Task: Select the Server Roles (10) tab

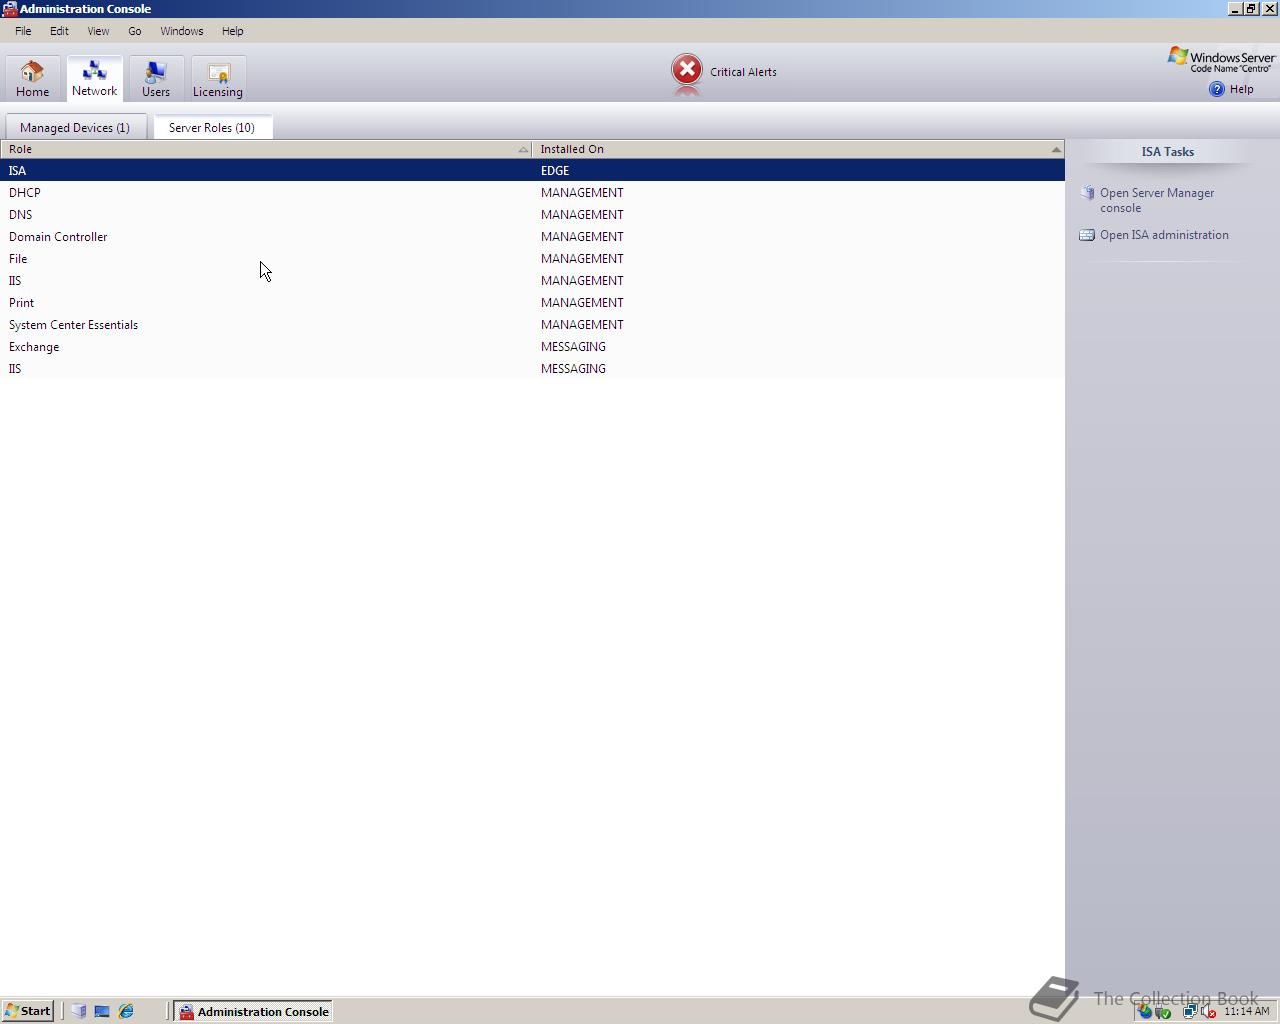Action: 212,127
